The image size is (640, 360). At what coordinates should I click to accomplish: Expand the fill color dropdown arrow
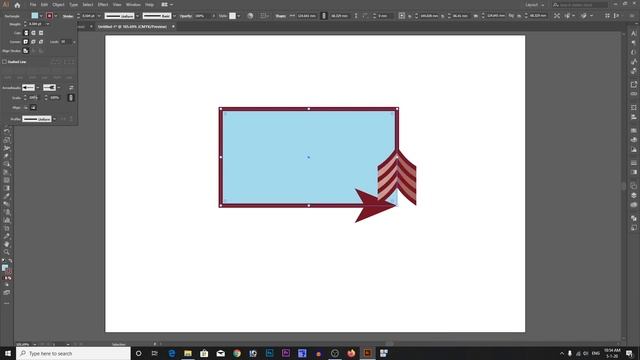[x=41, y=16]
